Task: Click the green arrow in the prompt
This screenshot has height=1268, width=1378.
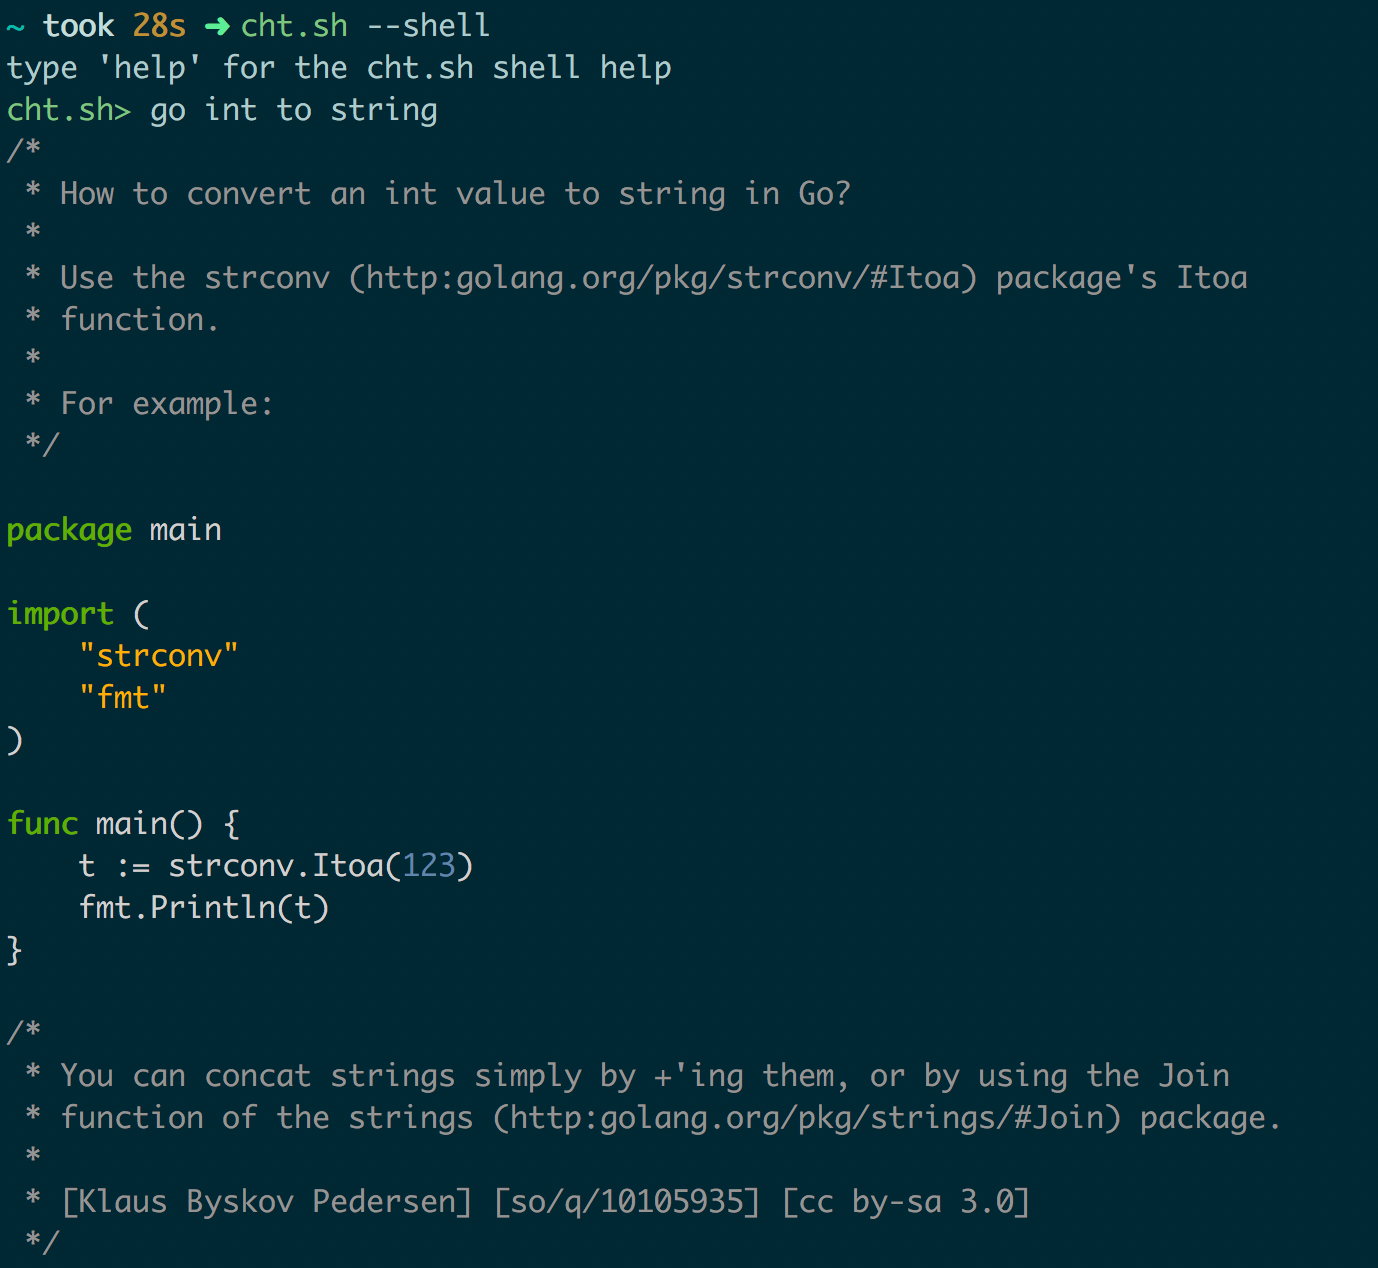Action: pyautogui.click(x=217, y=26)
